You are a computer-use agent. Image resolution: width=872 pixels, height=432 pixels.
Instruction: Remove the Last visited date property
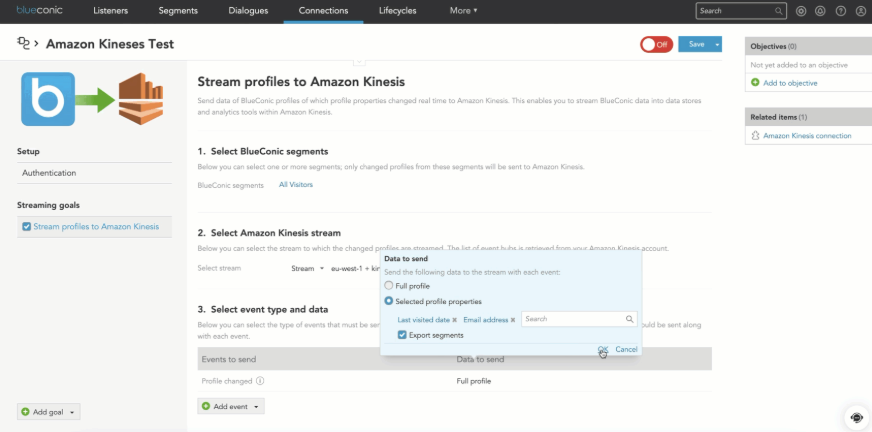[x=454, y=320]
